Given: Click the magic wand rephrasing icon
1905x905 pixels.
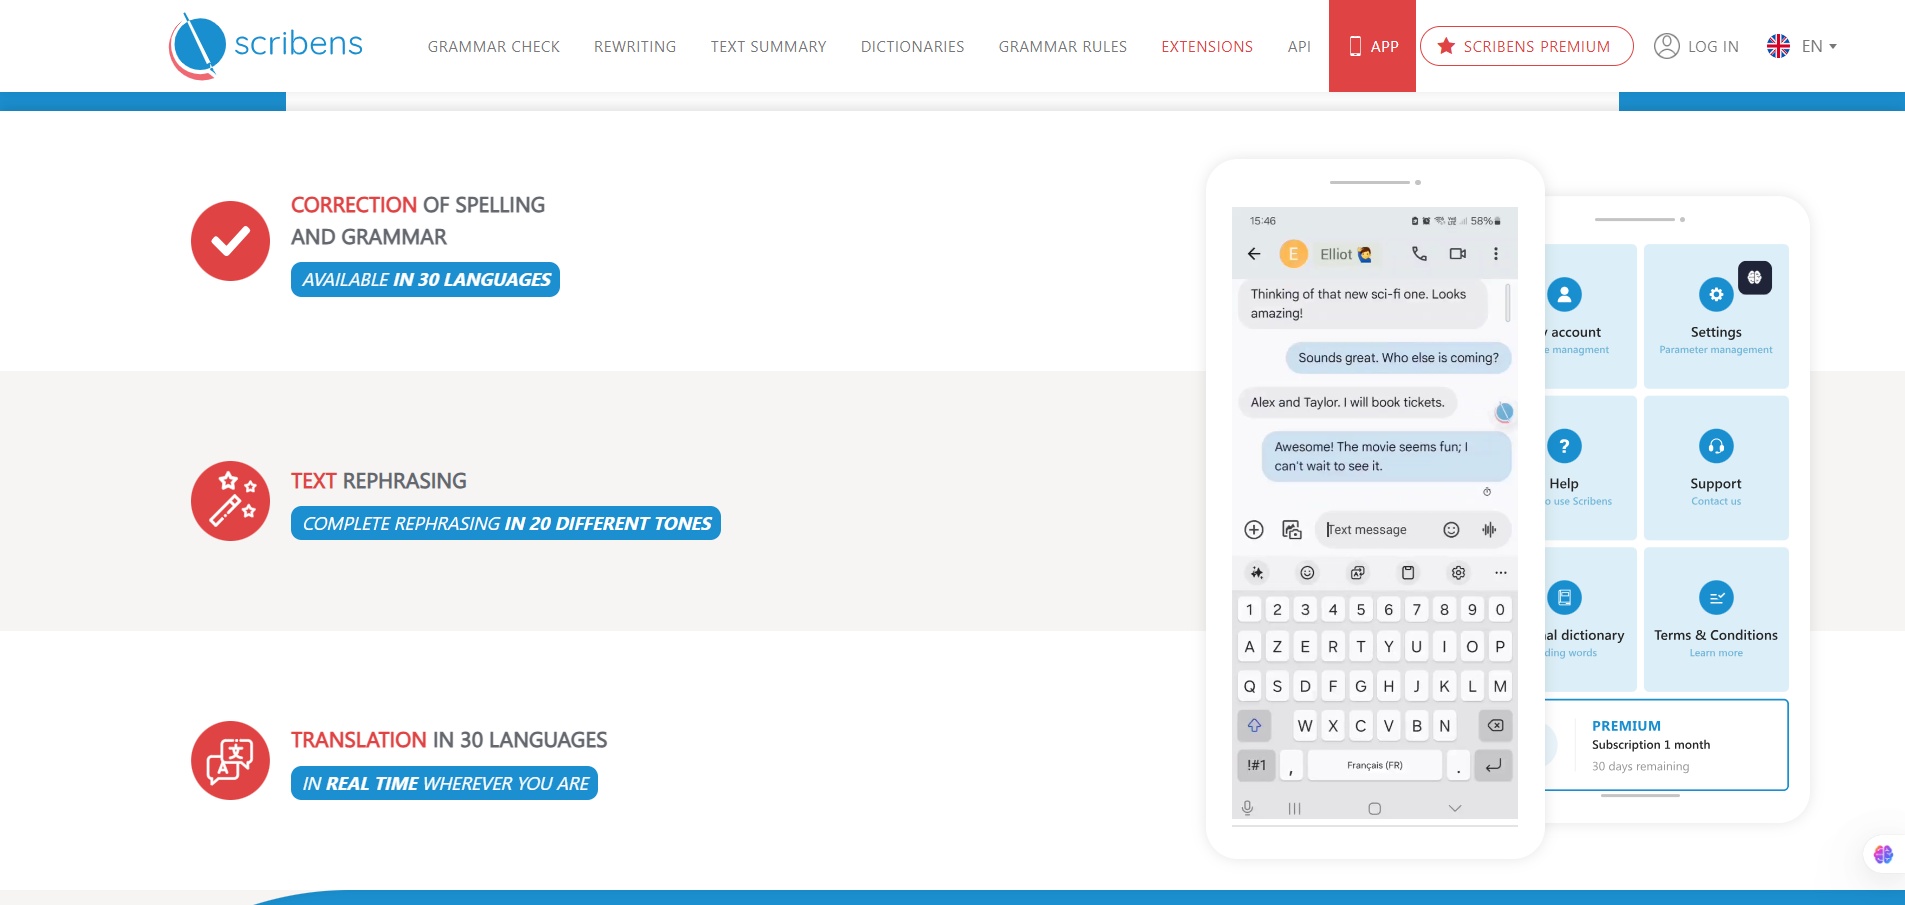Looking at the screenshot, I should (x=230, y=501).
